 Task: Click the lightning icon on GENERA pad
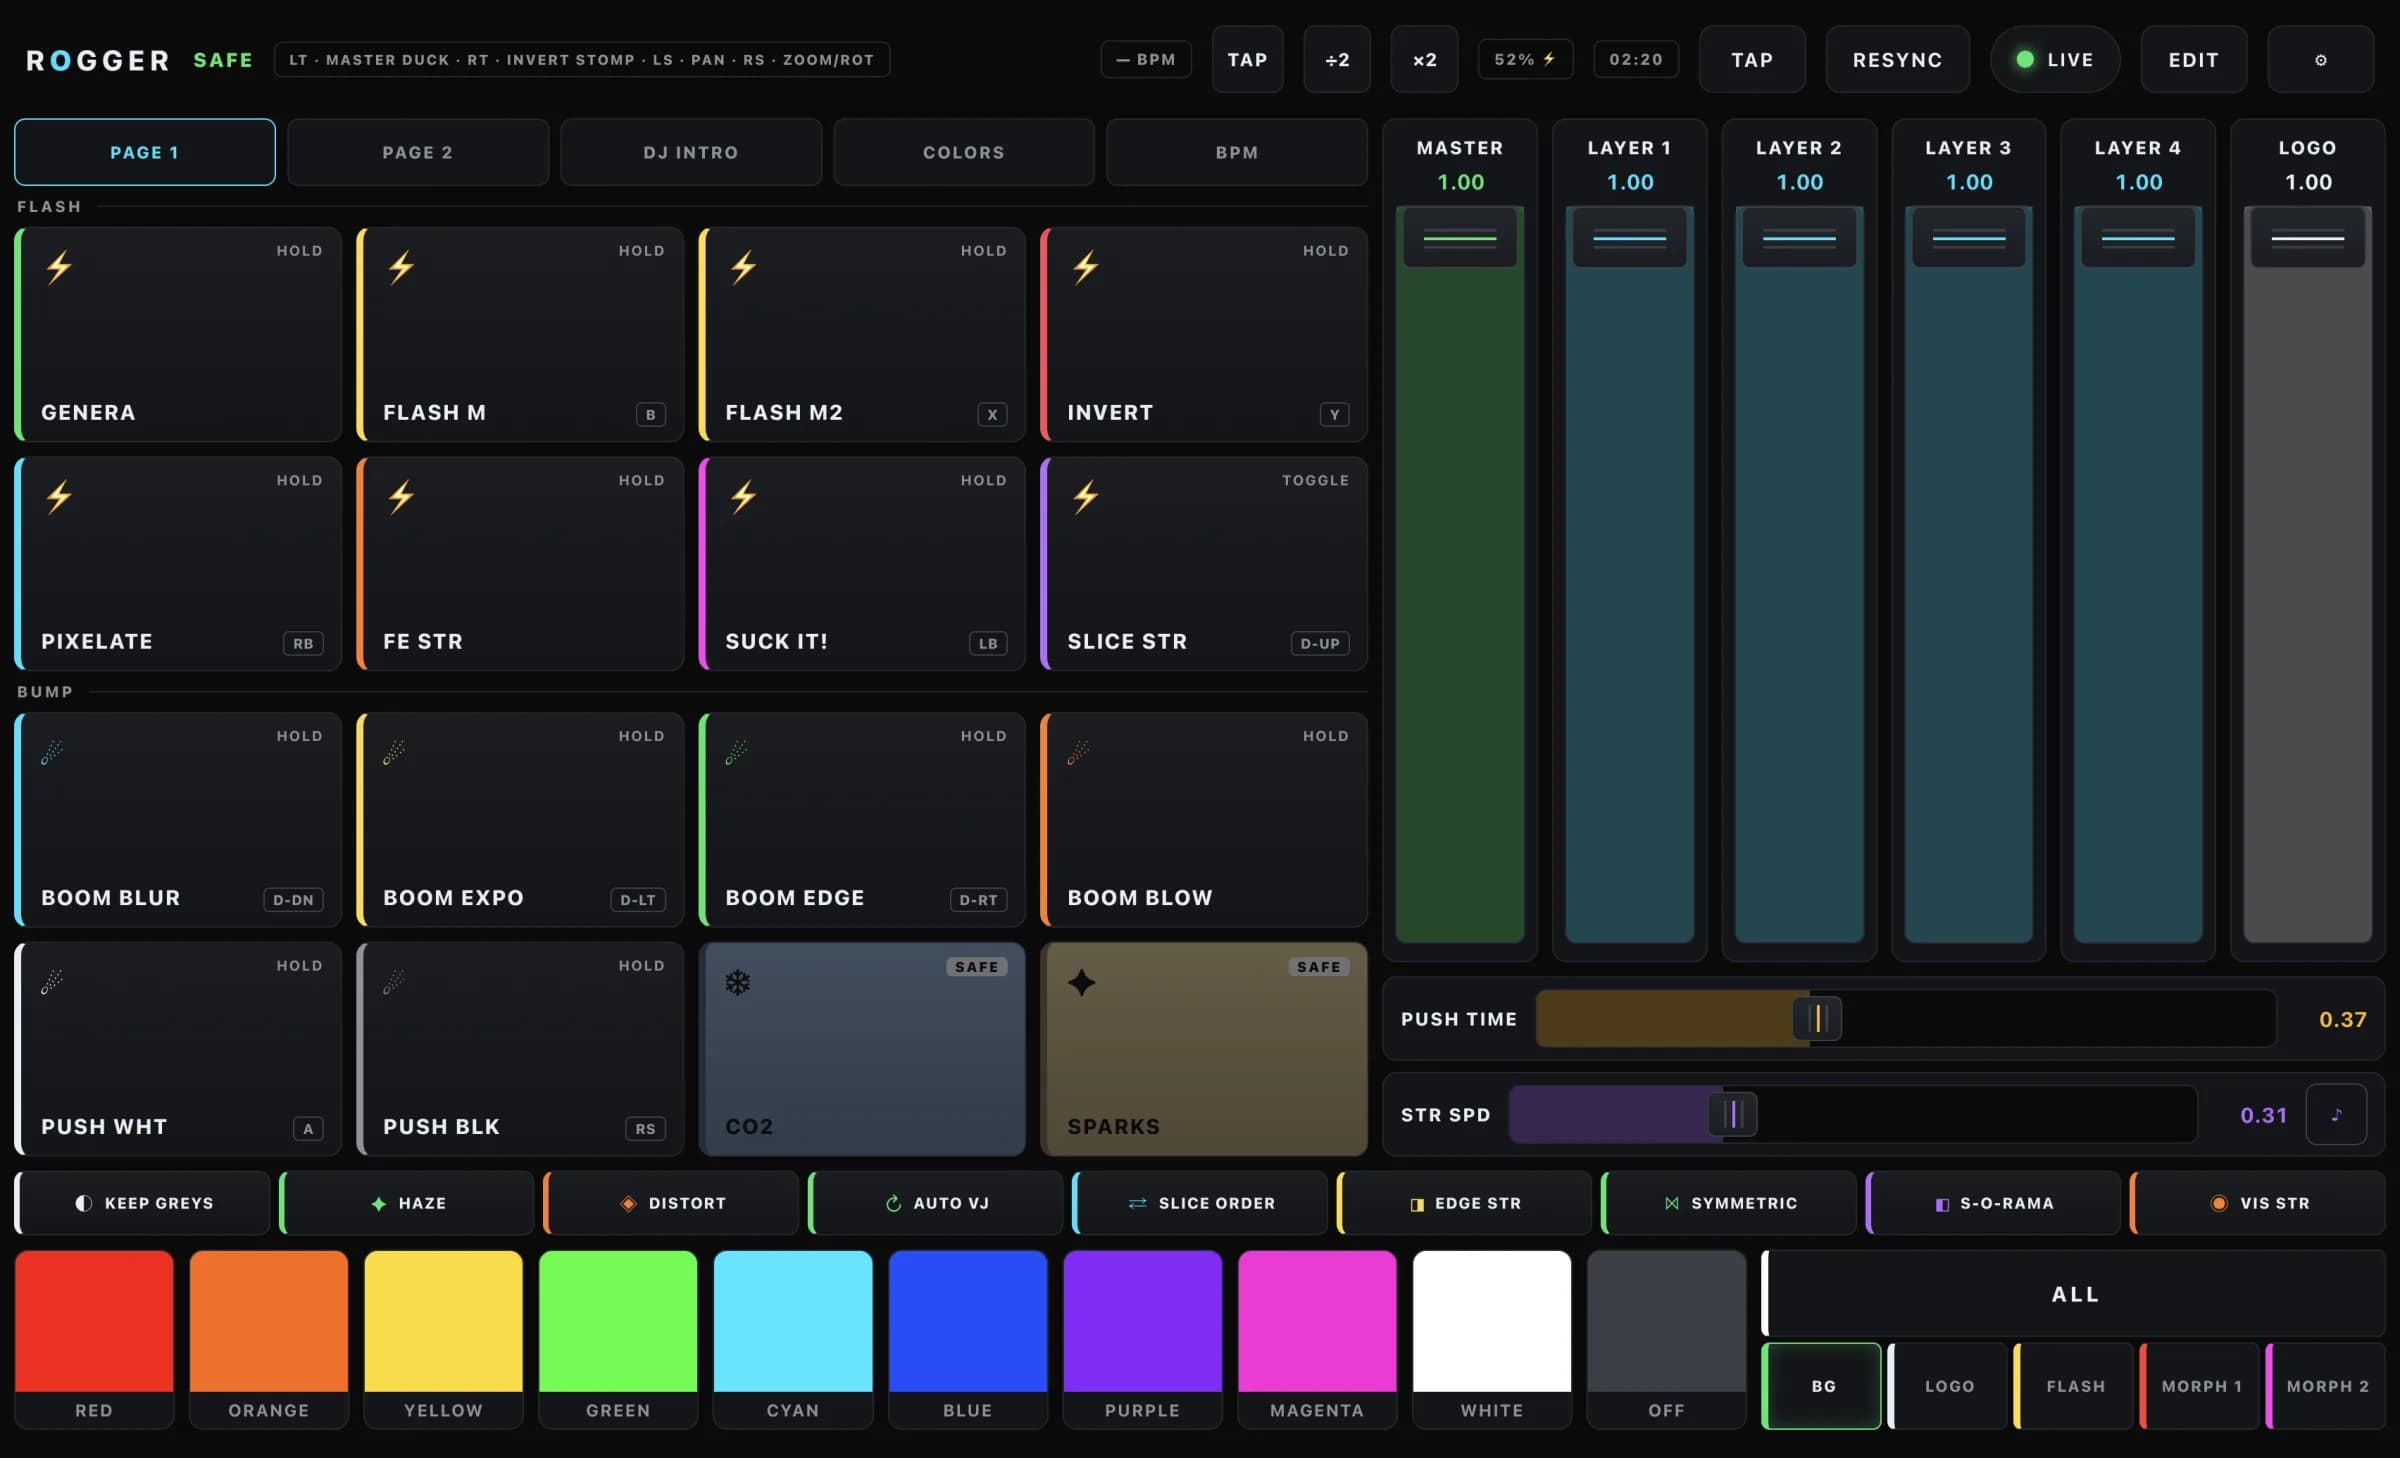59,267
